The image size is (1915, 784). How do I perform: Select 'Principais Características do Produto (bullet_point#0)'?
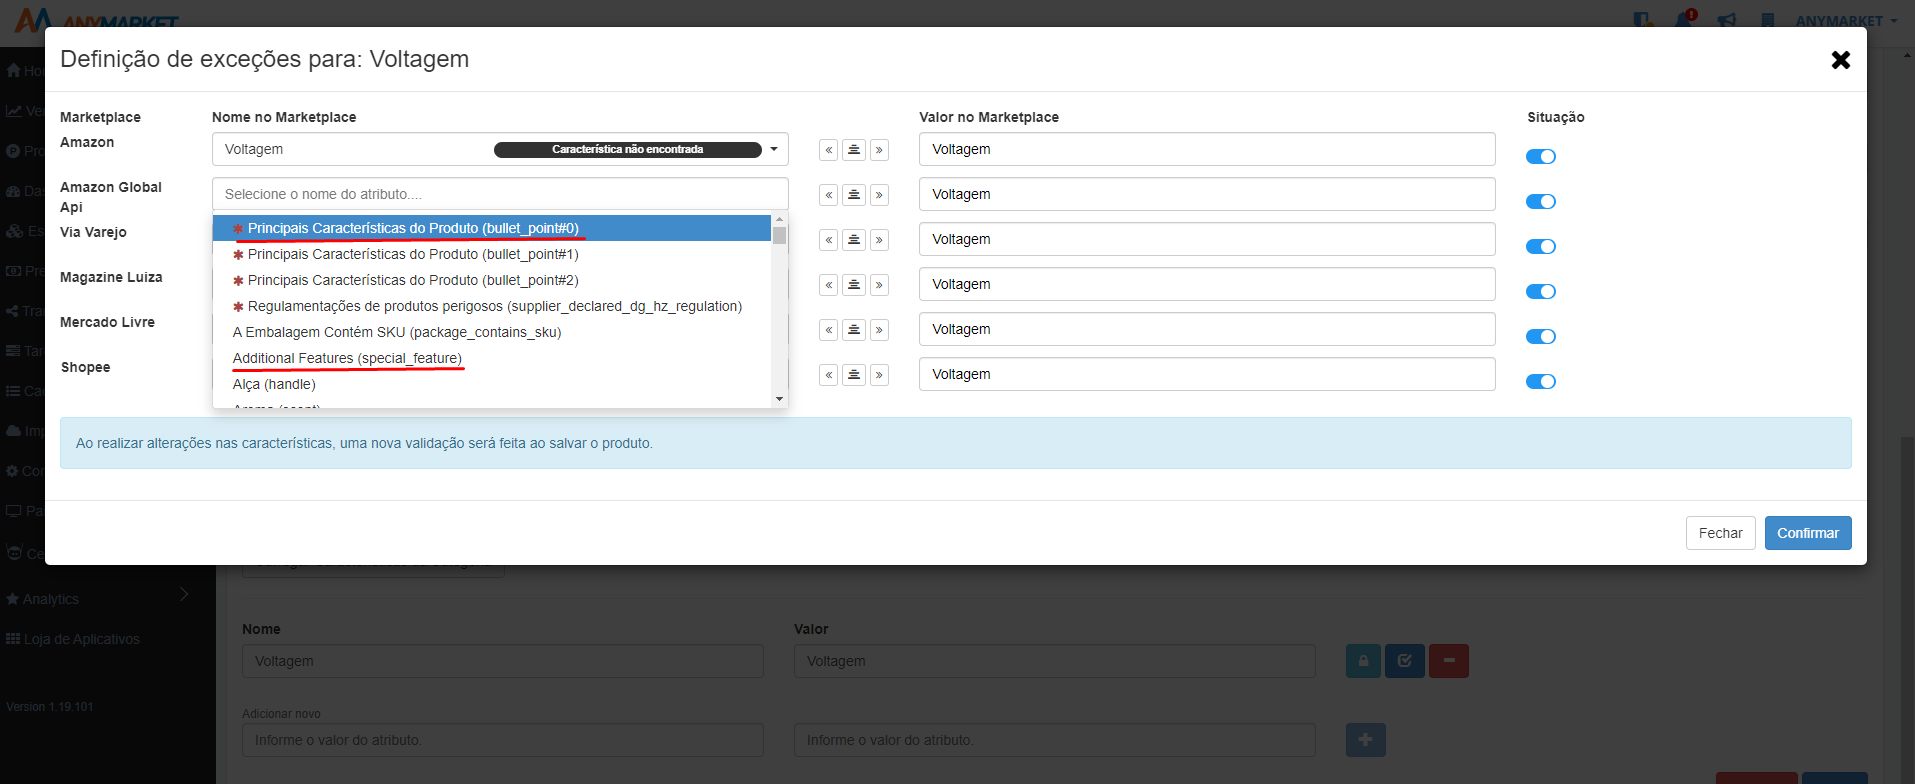pyautogui.click(x=492, y=228)
